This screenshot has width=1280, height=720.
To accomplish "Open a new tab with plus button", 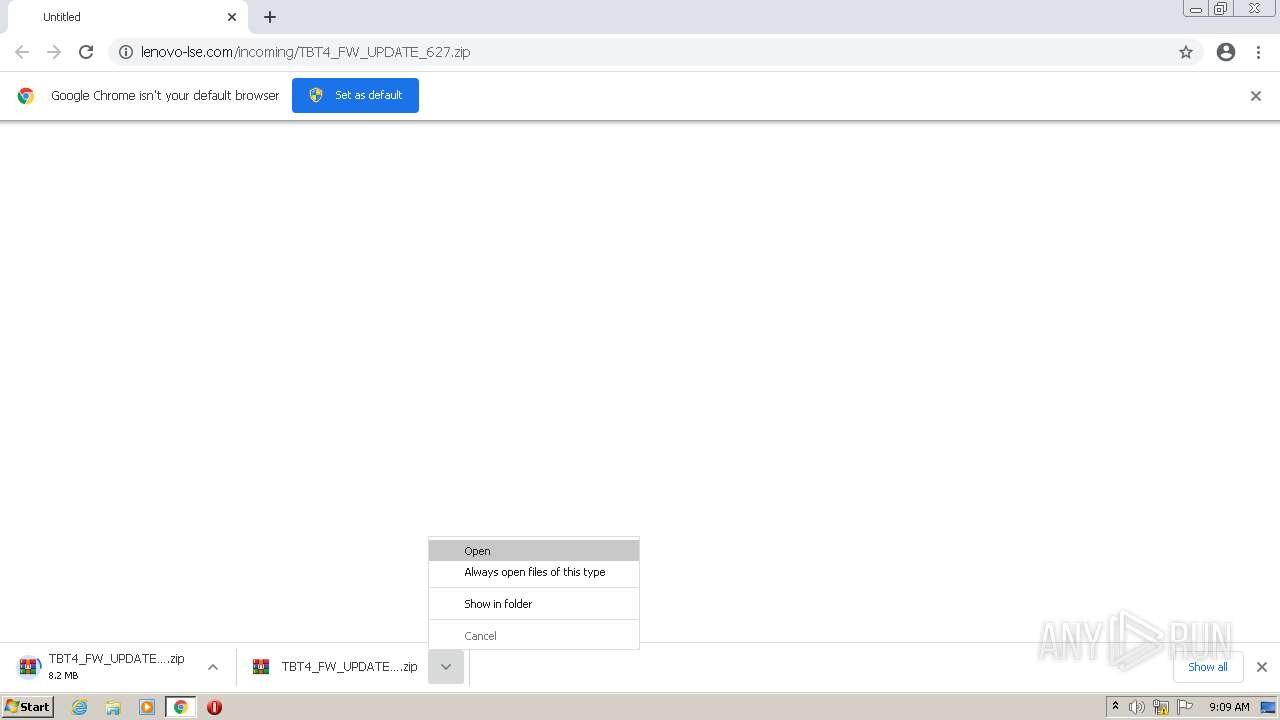I will coord(270,17).
